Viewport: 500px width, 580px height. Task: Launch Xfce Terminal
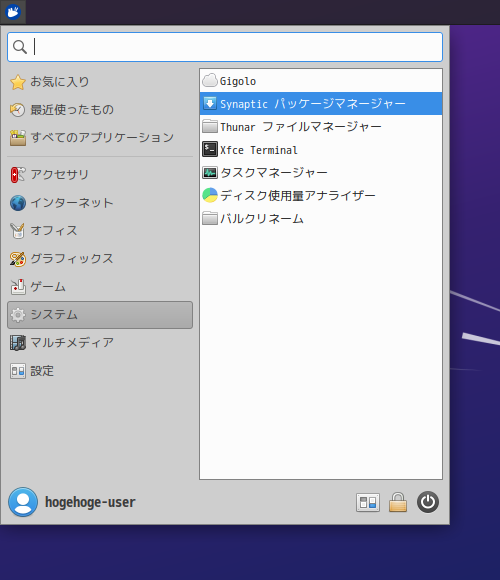click(321, 149)
